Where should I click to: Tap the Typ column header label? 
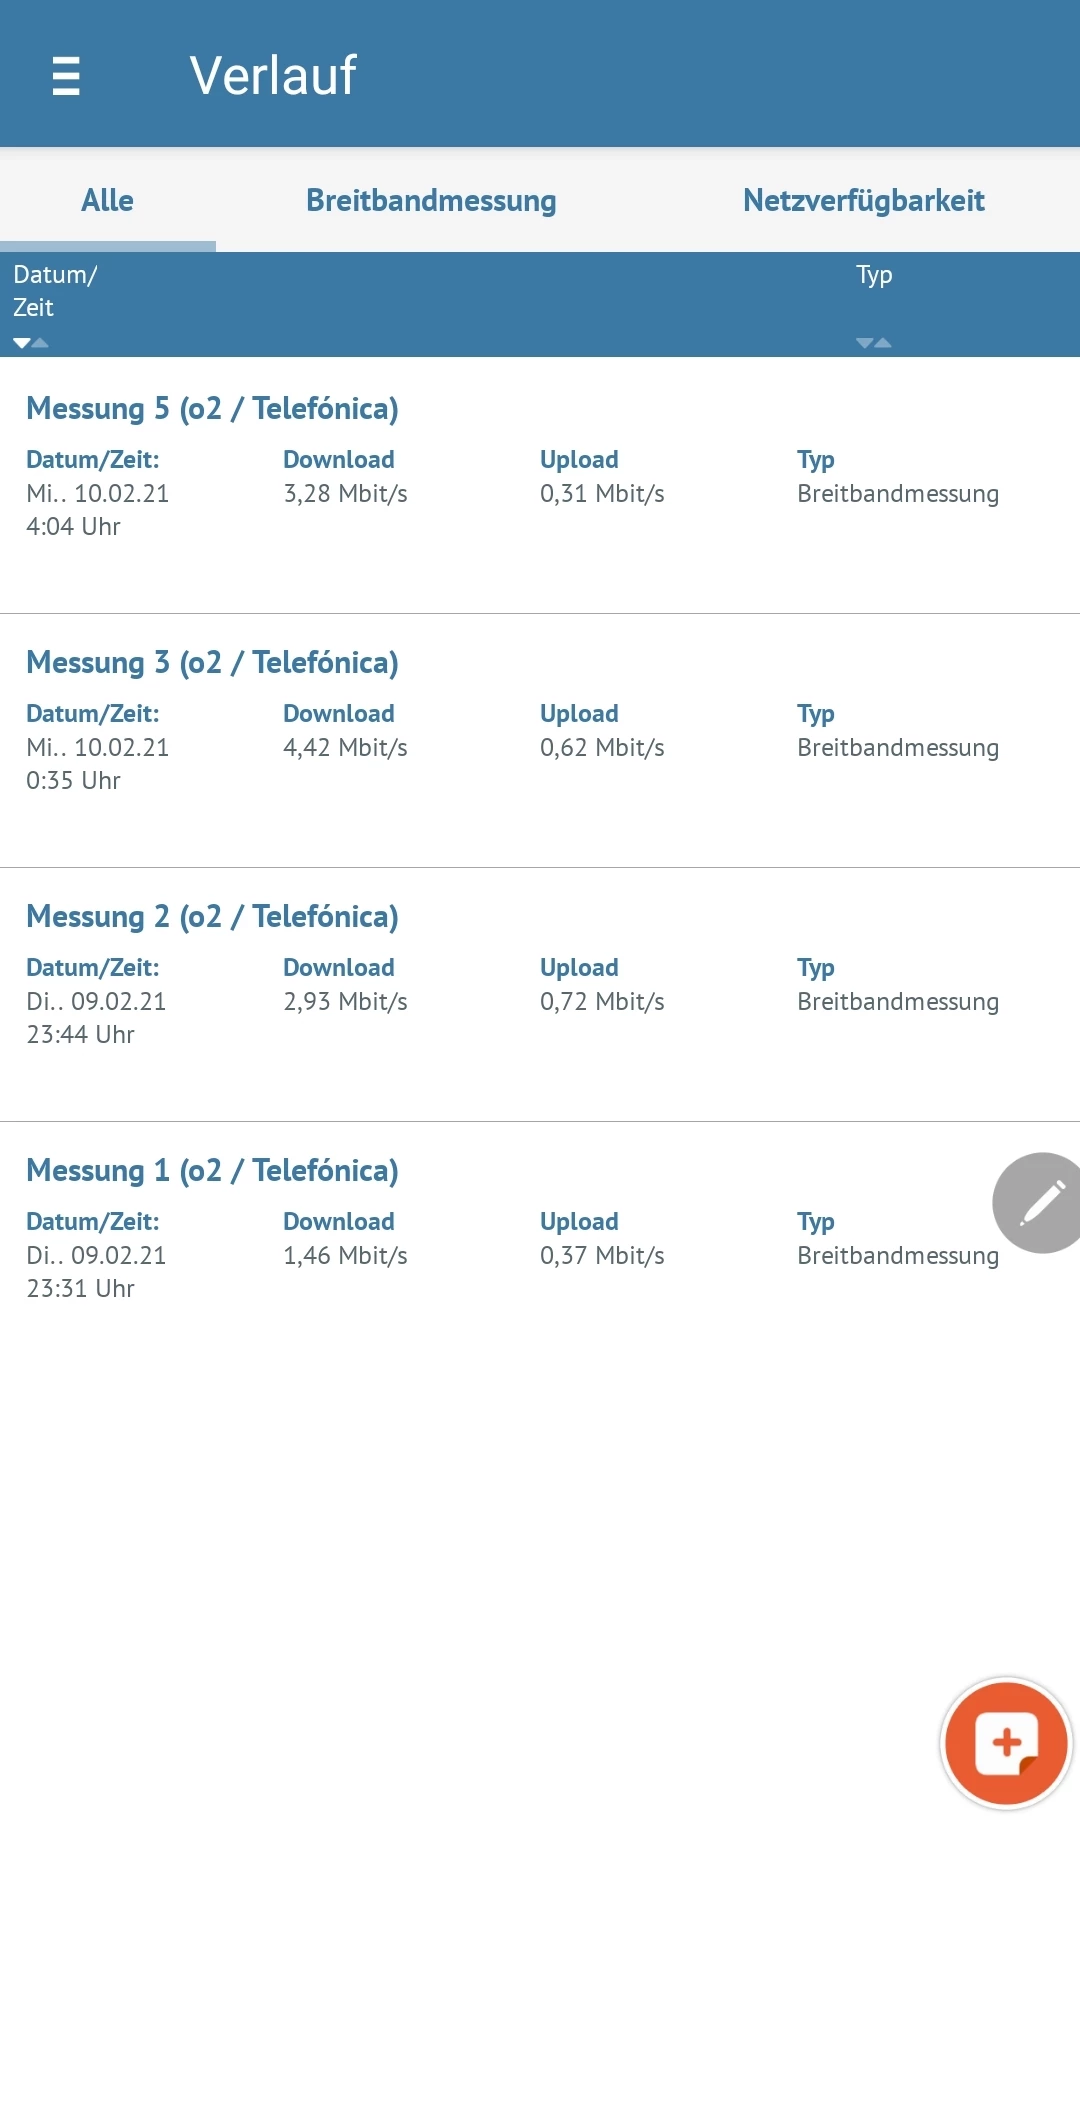873,275
